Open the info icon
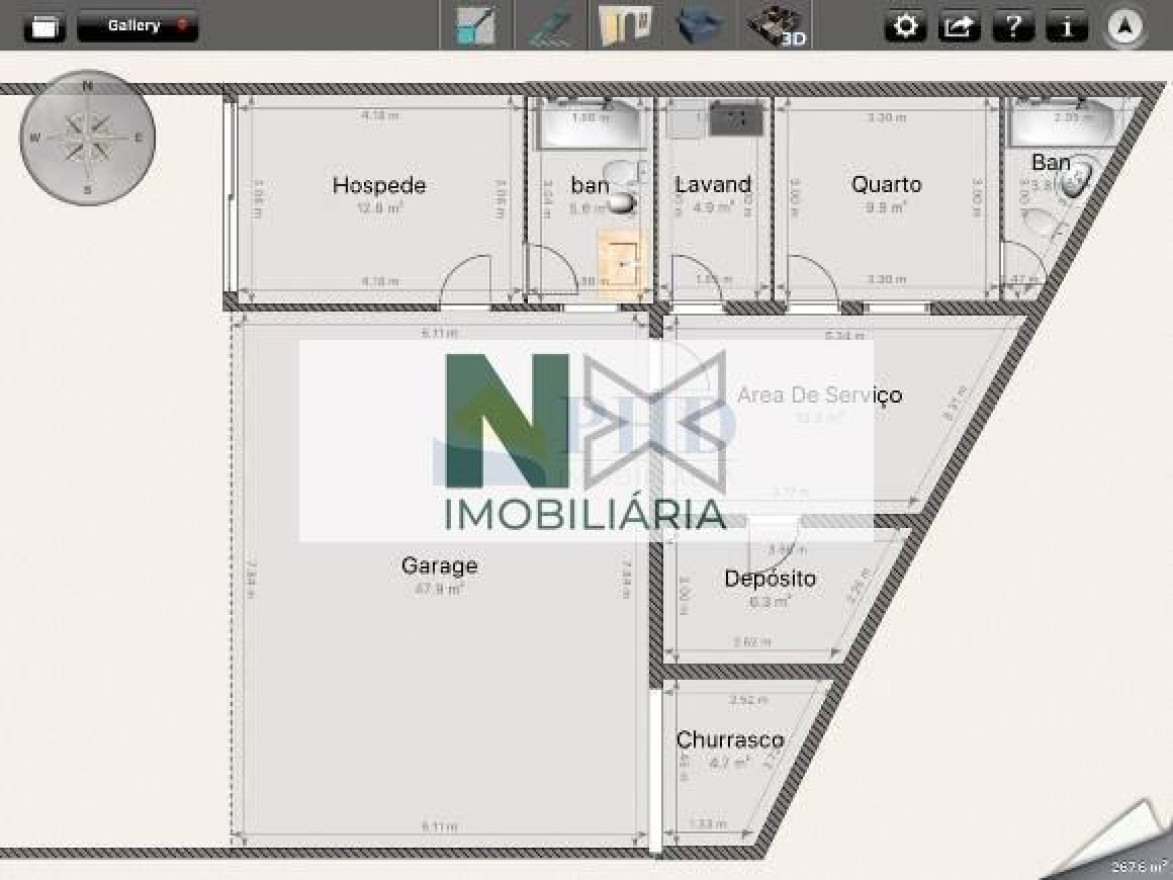The image size is (1173, 880). [x=1067, y=26]
